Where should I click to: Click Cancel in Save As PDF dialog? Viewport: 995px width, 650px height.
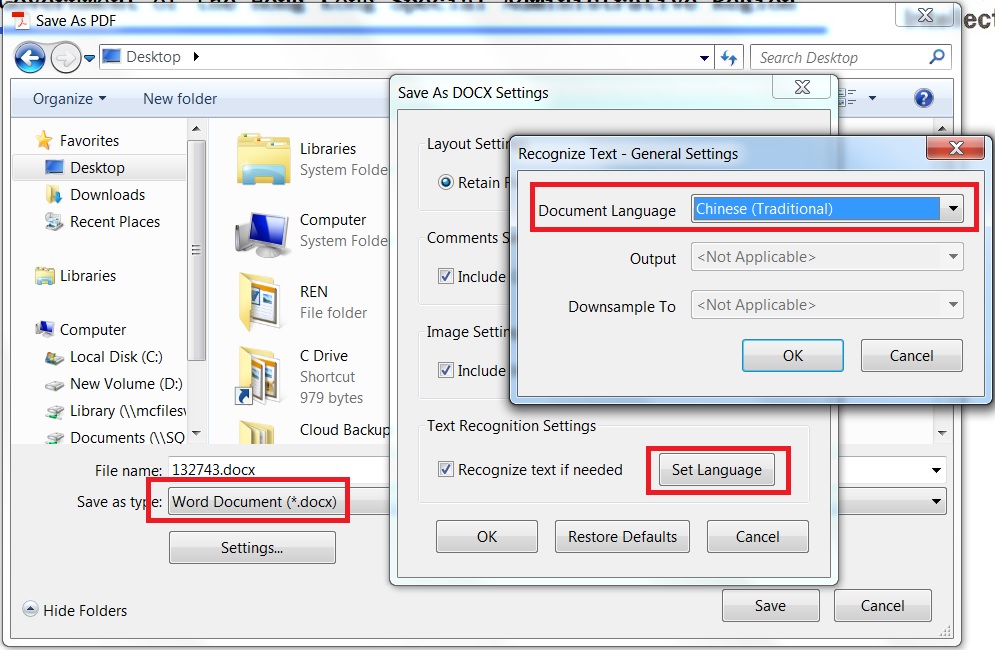coord(883,606)
